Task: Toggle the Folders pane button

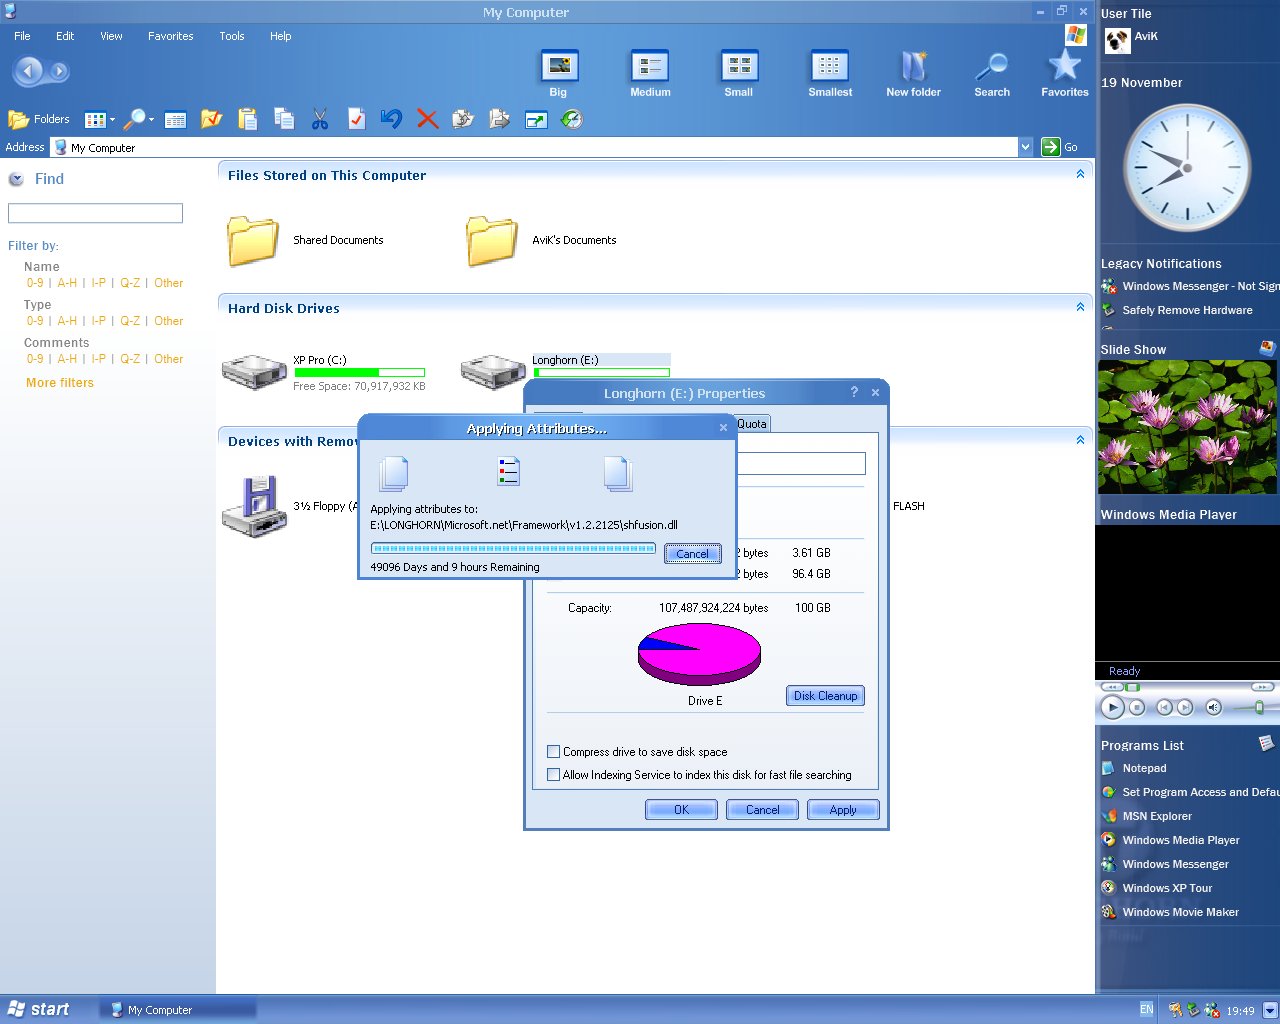Action: 39,119
